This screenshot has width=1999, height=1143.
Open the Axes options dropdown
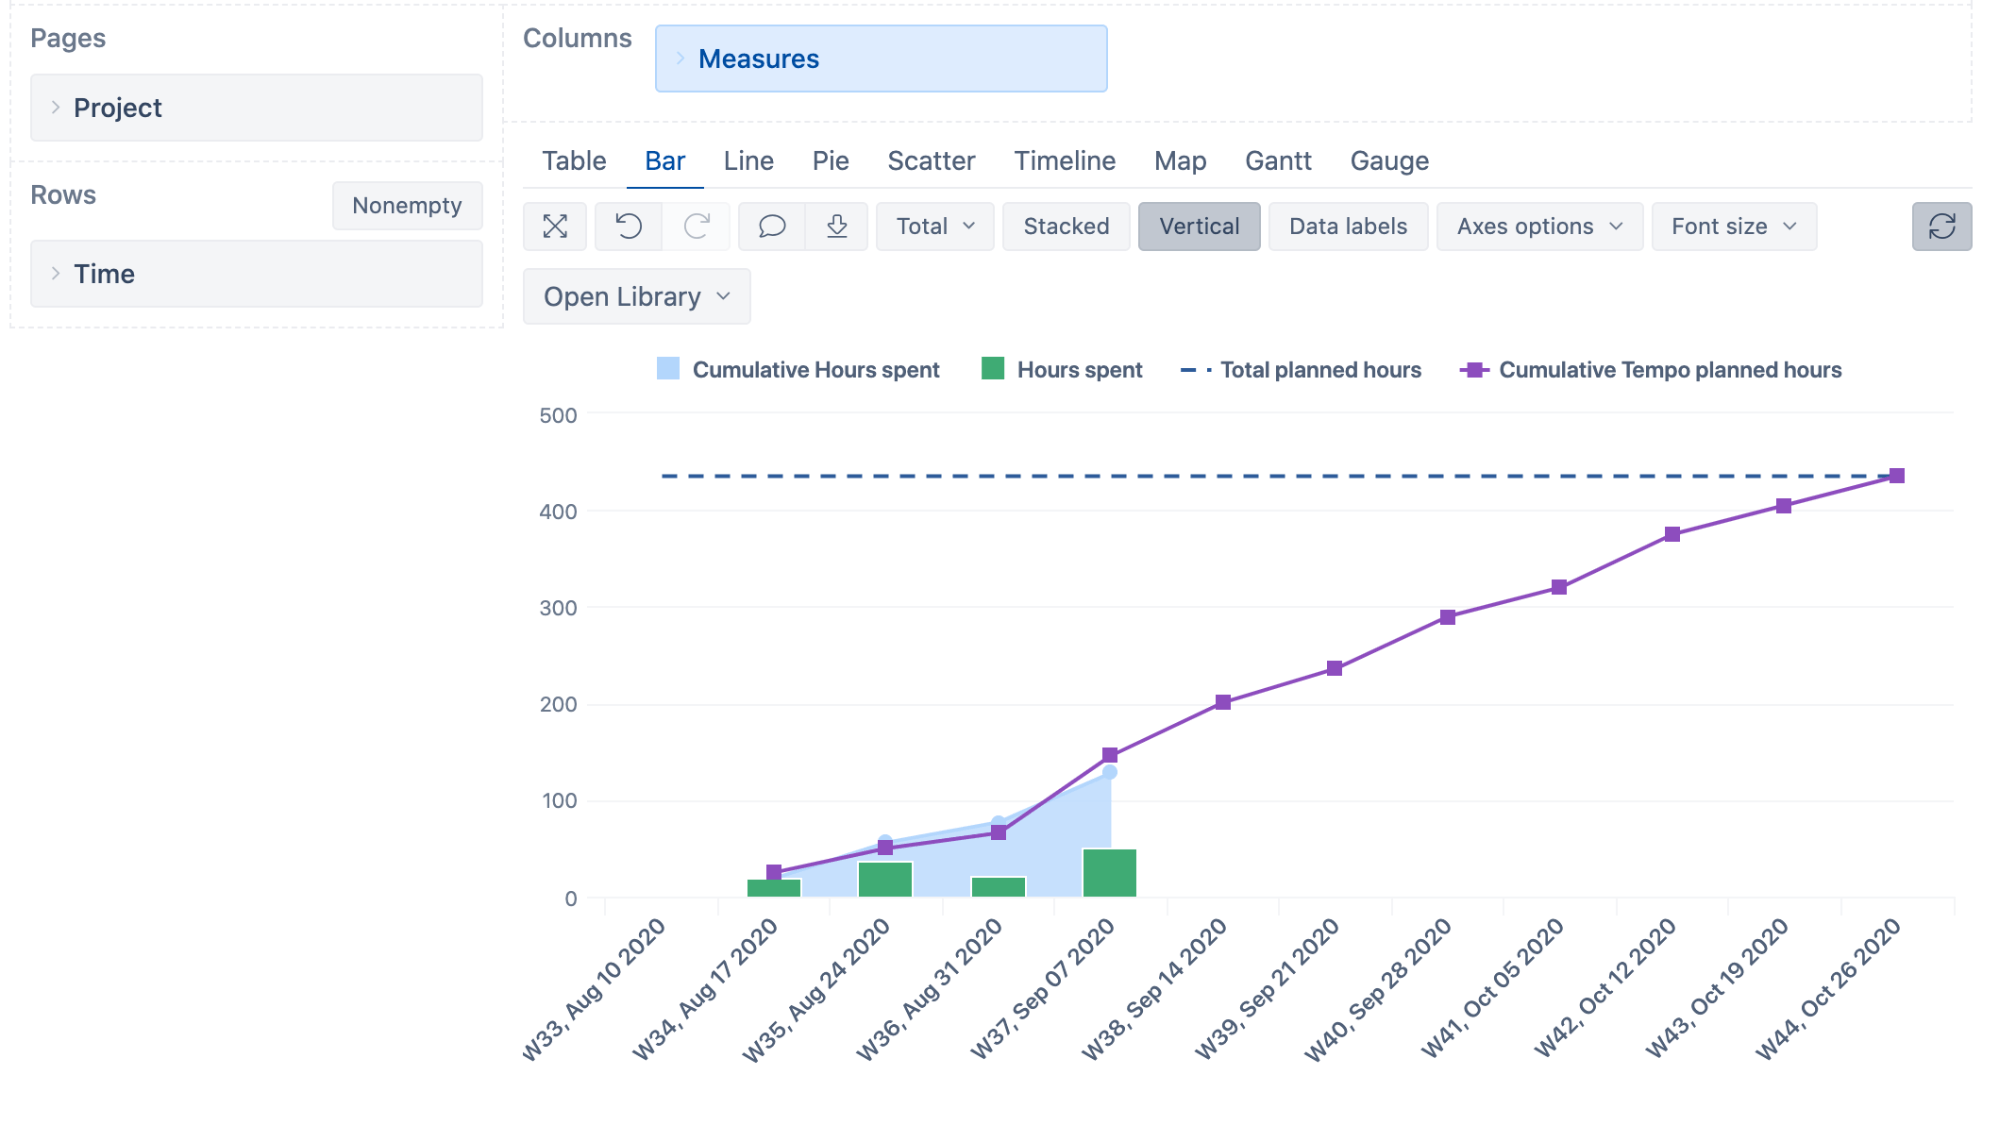[x=1538, y=226]
